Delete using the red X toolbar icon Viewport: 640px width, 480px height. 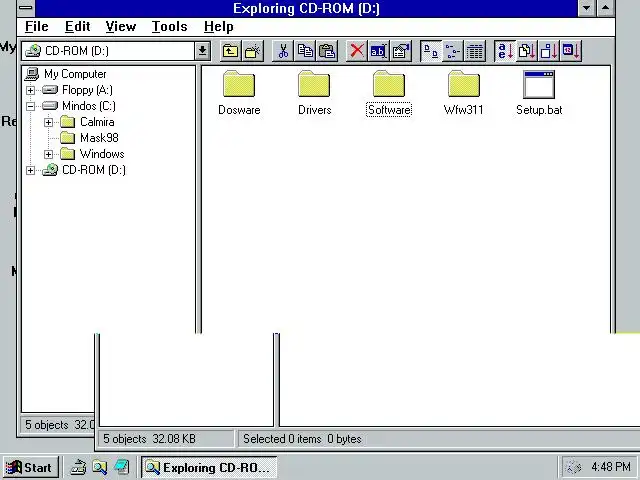[x=357, y=51]
